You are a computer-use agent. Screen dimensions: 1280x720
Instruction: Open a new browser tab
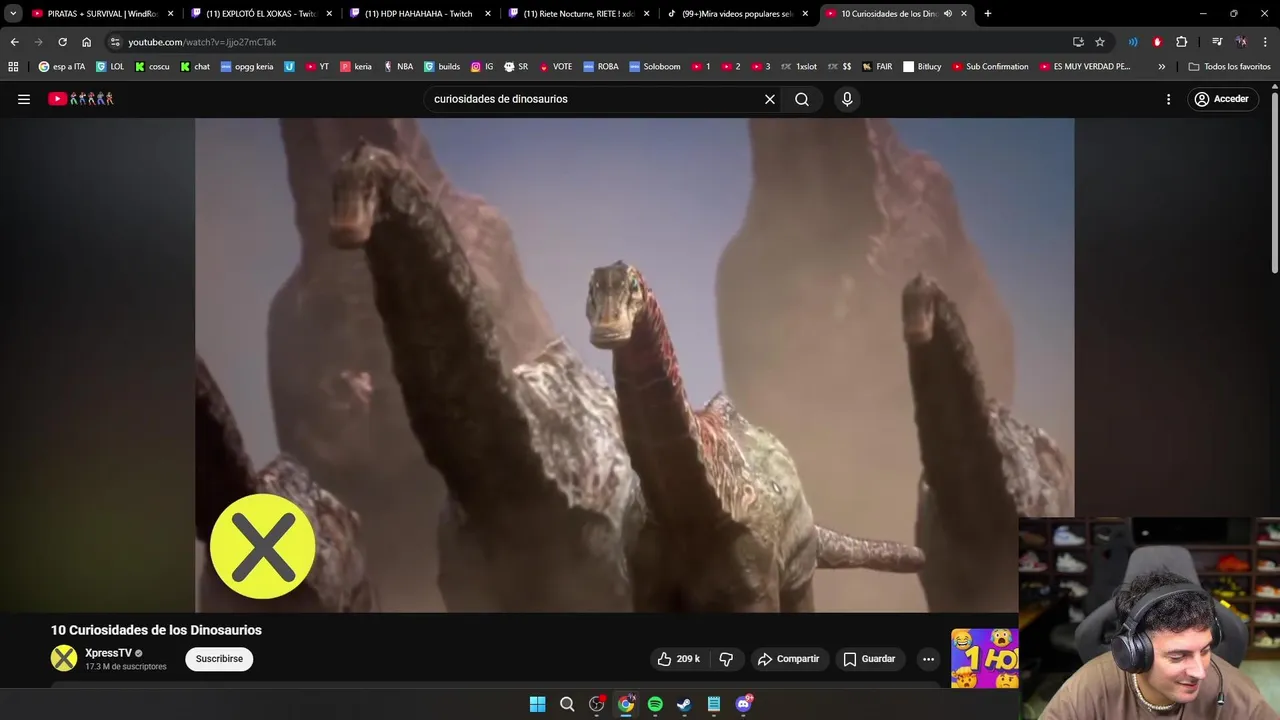pyautogui.click(x=988, y=14)
